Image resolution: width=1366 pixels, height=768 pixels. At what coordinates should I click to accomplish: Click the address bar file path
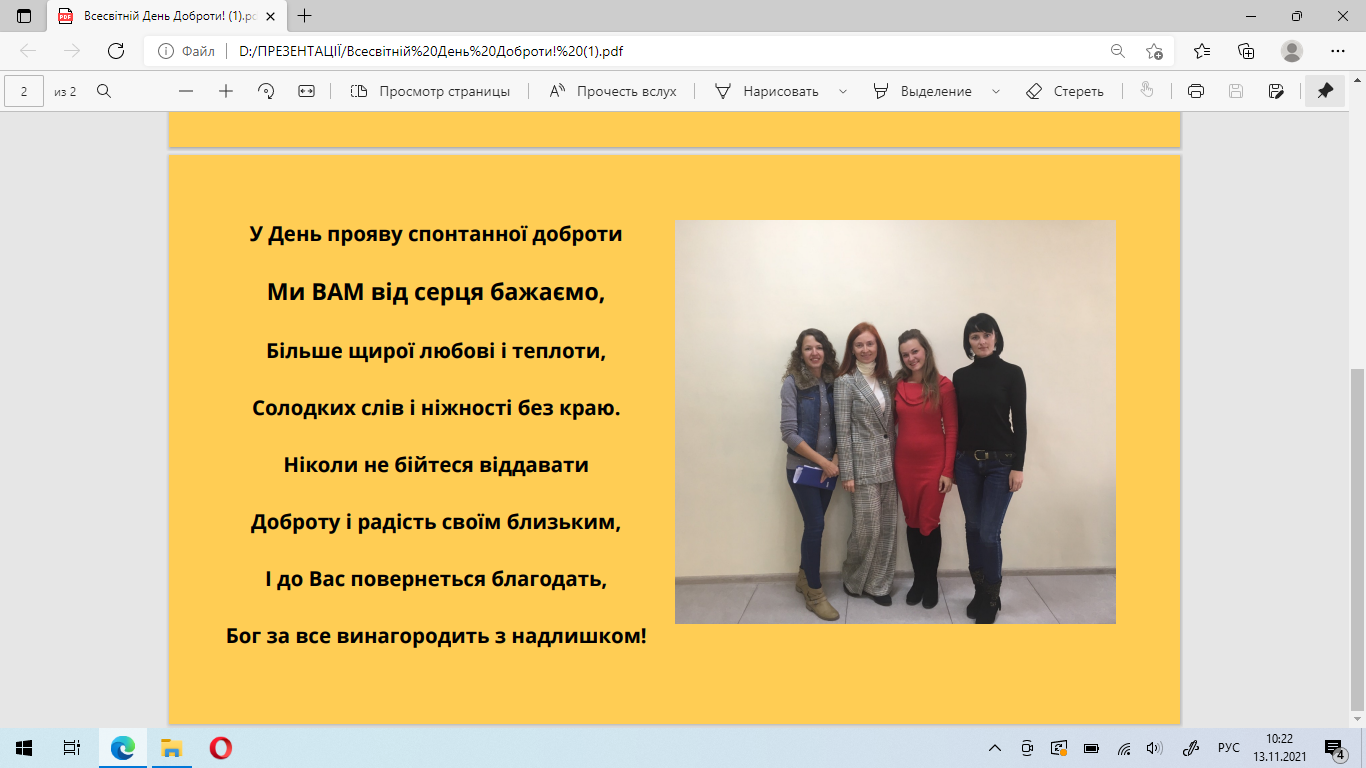(431, 51)
